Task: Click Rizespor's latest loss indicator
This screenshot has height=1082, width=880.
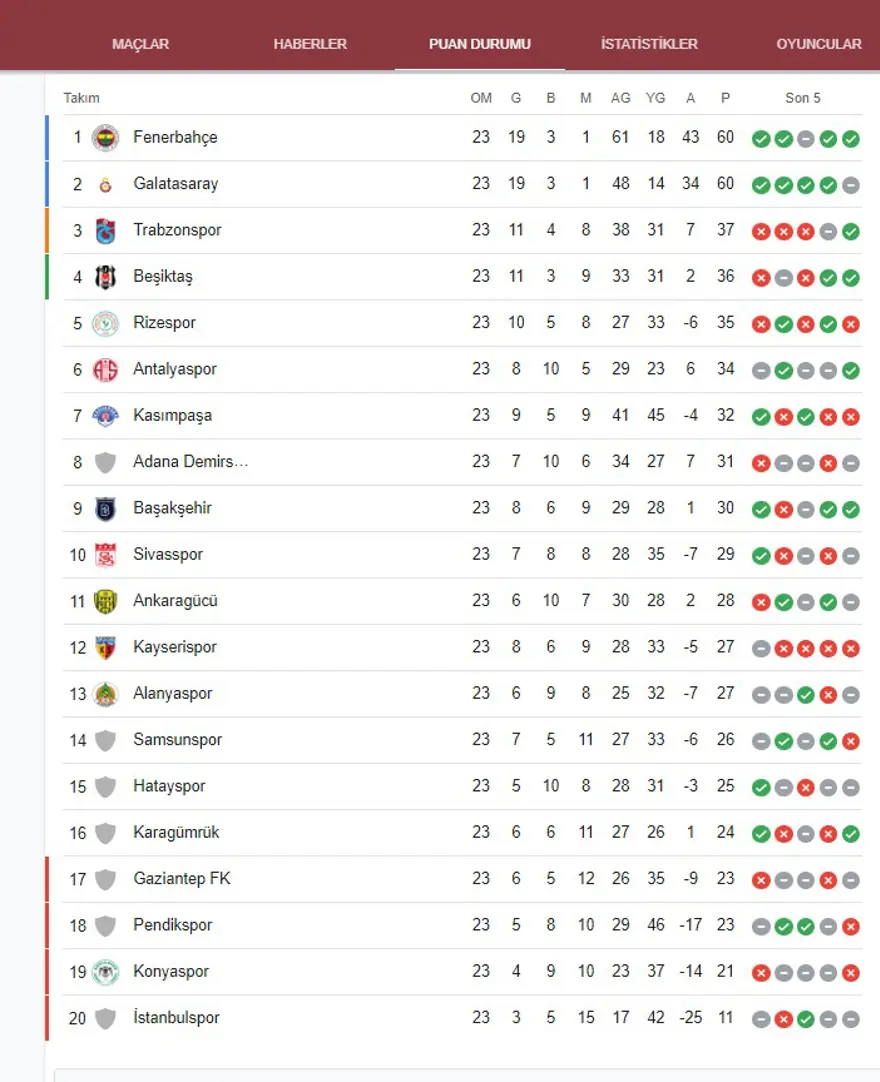Action: (851, 324)
